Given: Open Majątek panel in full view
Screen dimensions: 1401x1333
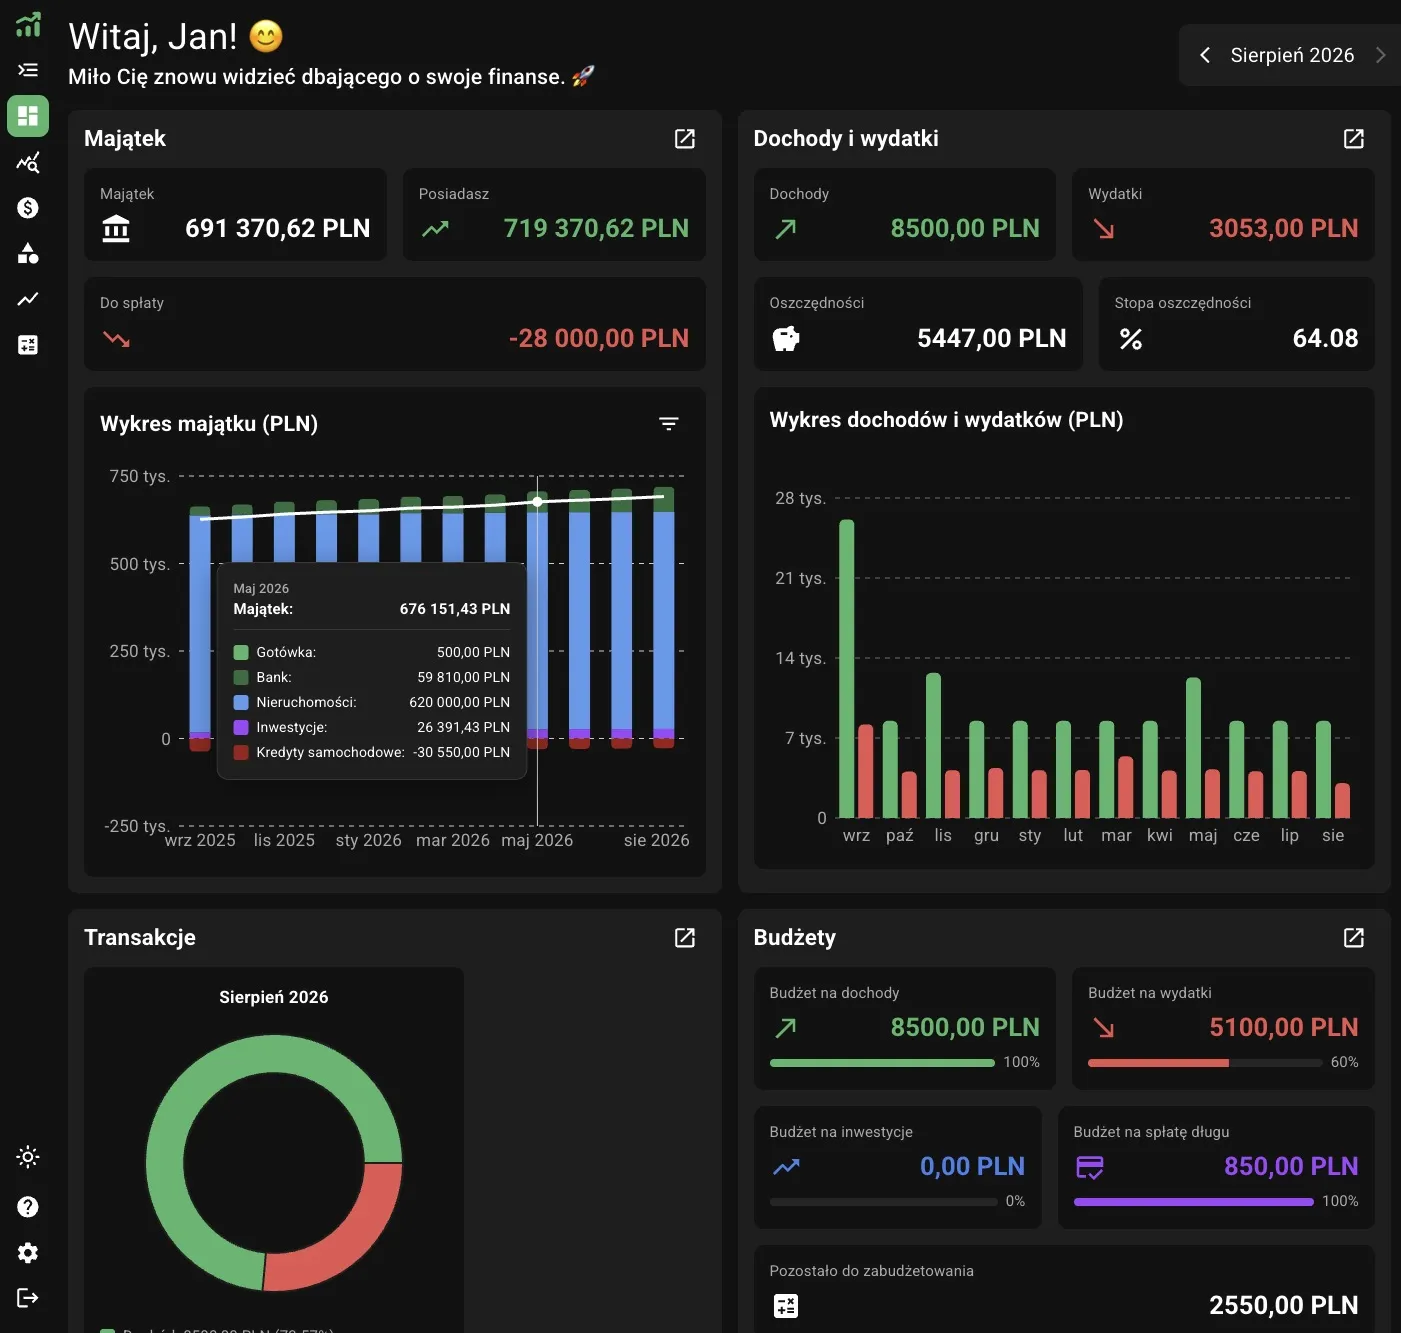Looking at the screenshot, I should pyautogui.click(x=685, y=139).
